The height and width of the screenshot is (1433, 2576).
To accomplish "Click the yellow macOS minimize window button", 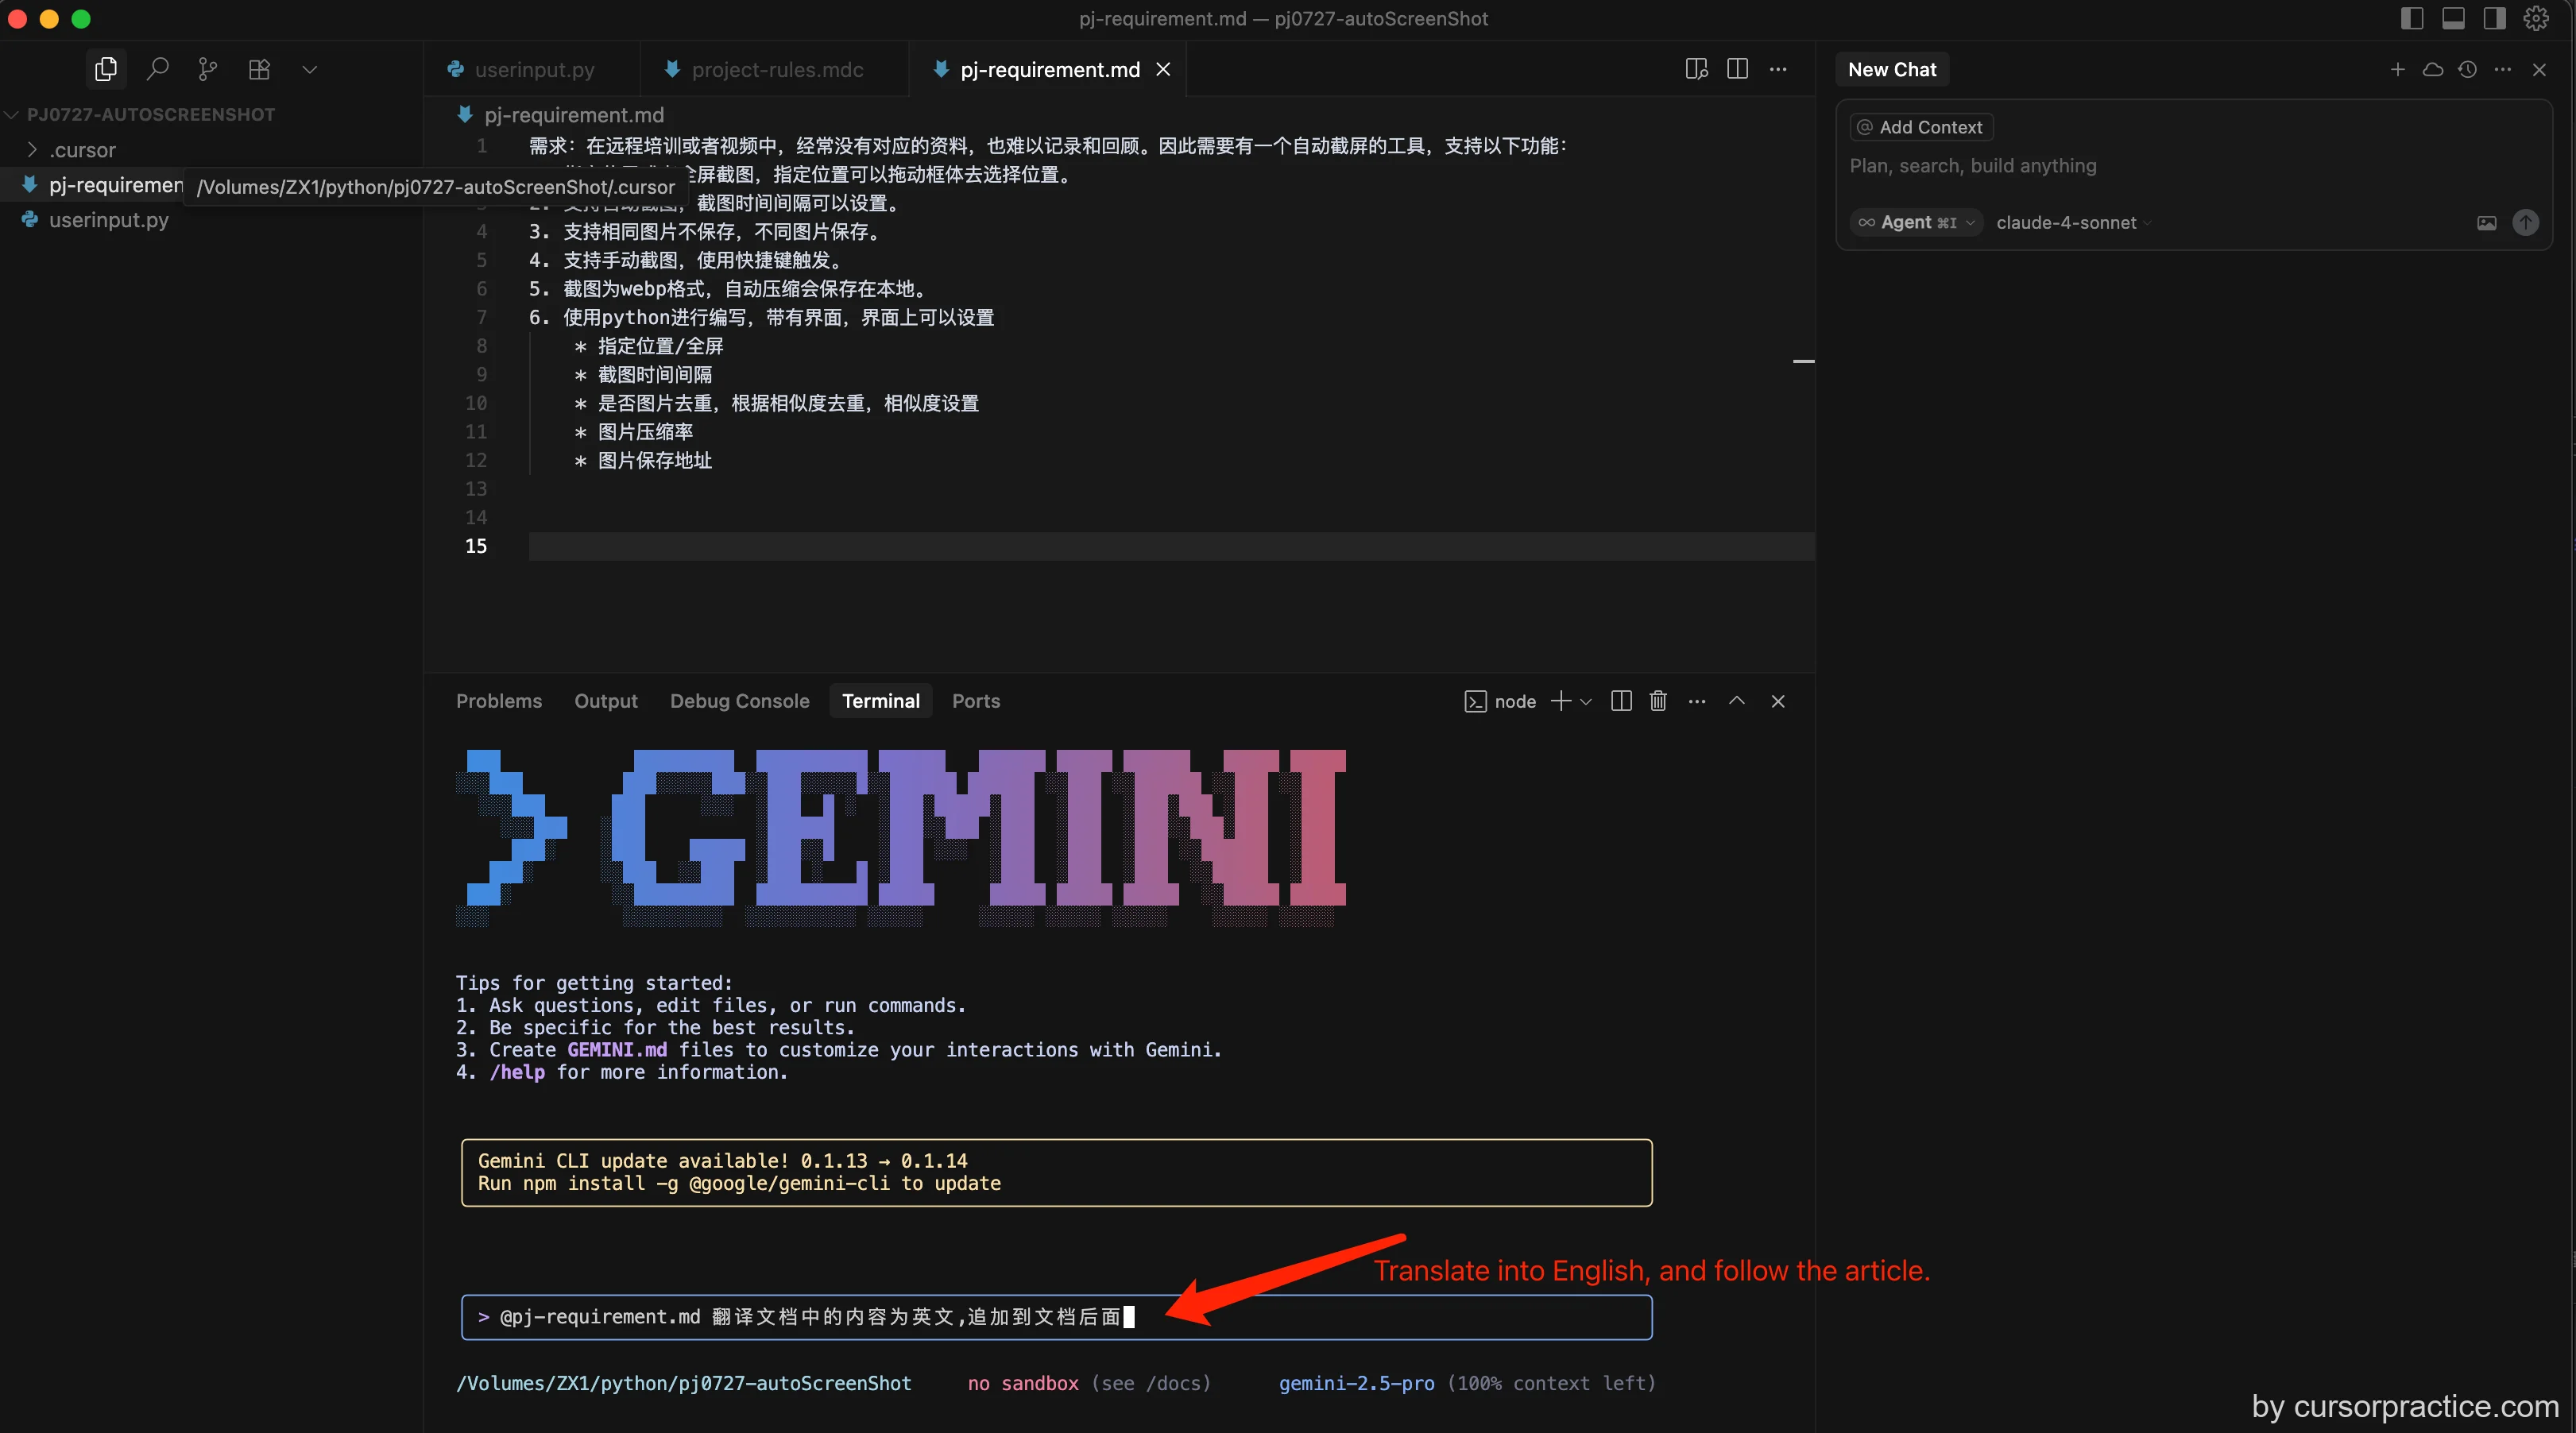I will pos(49,18).
